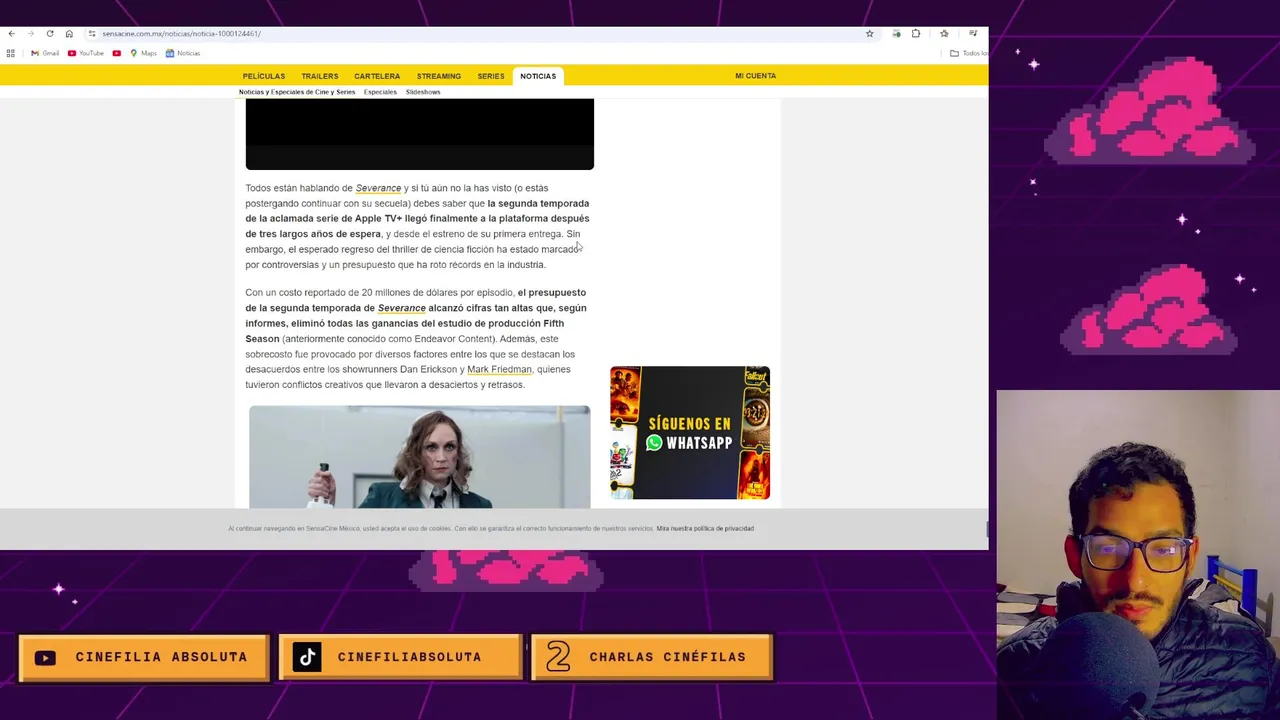Open MI CUENTA
The width and height of the screenshot is (1280, 720).
point(755,76)
